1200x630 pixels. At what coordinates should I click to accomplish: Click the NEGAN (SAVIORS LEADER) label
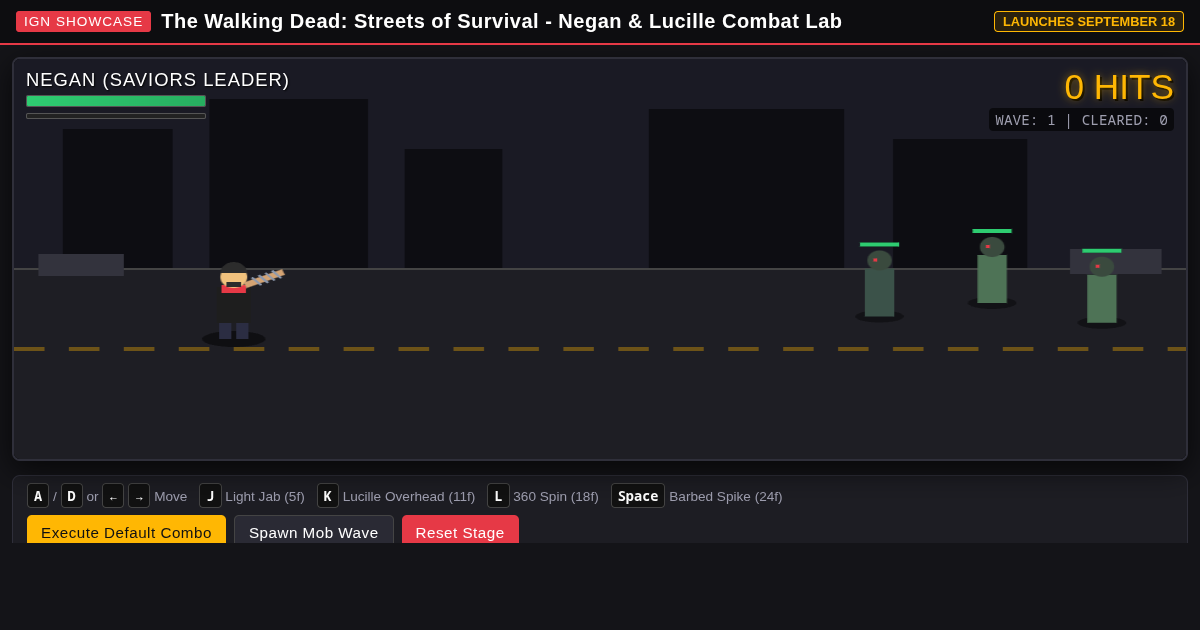[x=158, y=80]
